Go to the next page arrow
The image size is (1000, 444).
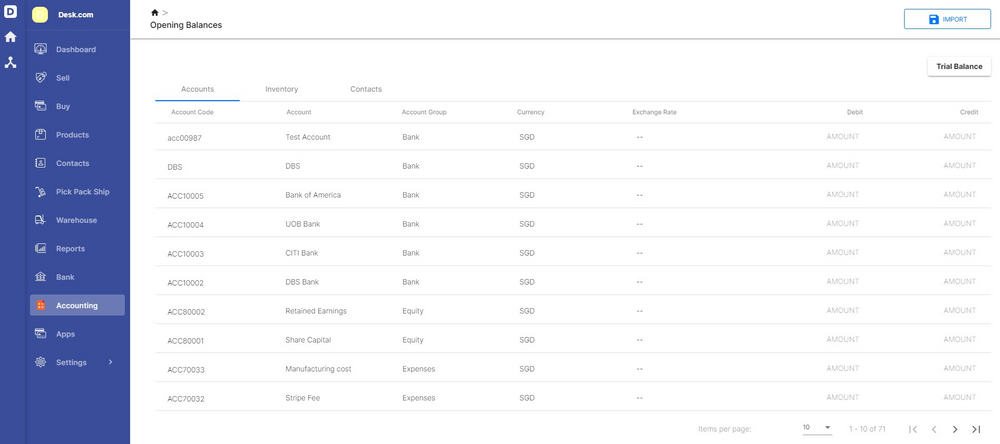coord(955,429)
